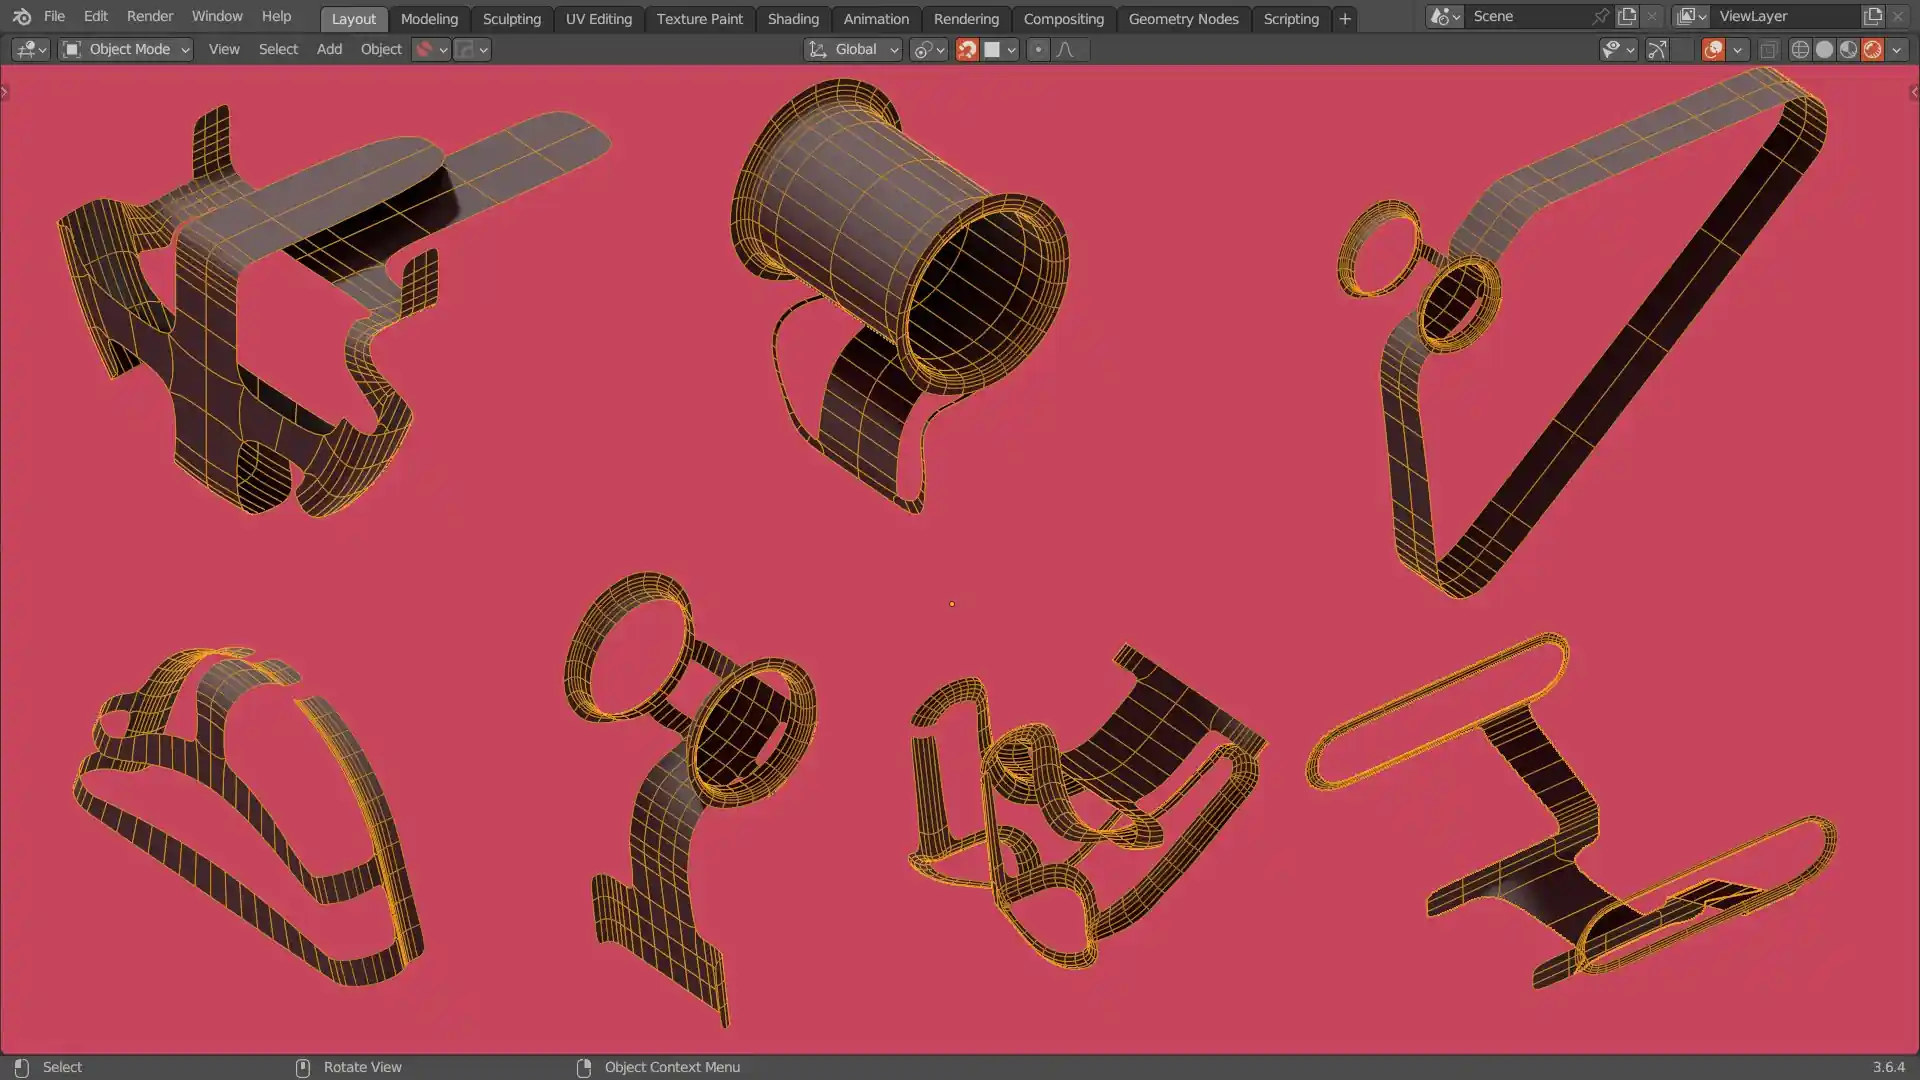Open Global transform orientation dropdown
This screenshot has width=1920, height=1080.
click(854, 49)
